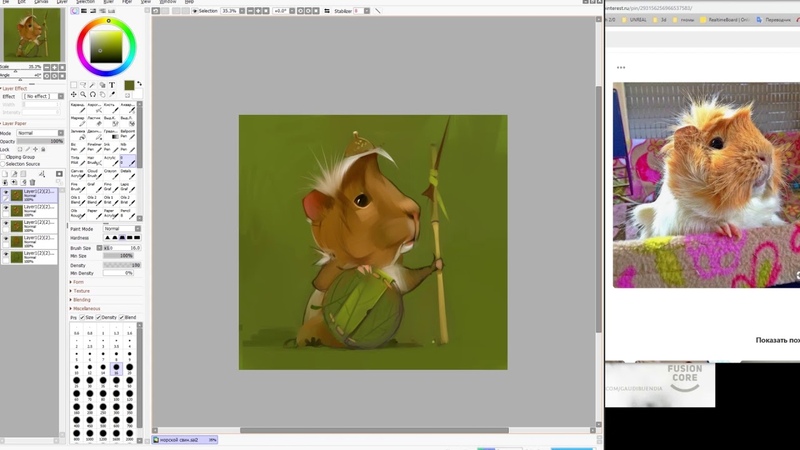Select the Crayon brush
This screenshot has height=450, width=800.
(x=111, y=174)
